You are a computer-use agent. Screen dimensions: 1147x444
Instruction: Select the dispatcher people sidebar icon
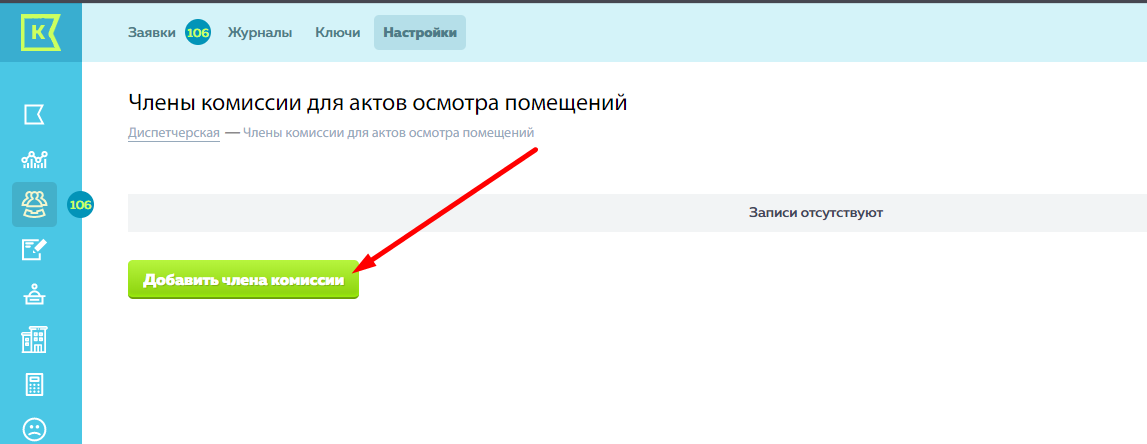[x=34, y=204]
